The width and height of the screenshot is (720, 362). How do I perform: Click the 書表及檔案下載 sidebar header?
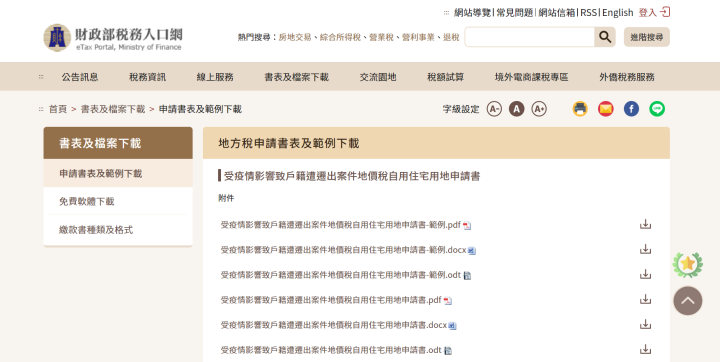pos(118,143)
